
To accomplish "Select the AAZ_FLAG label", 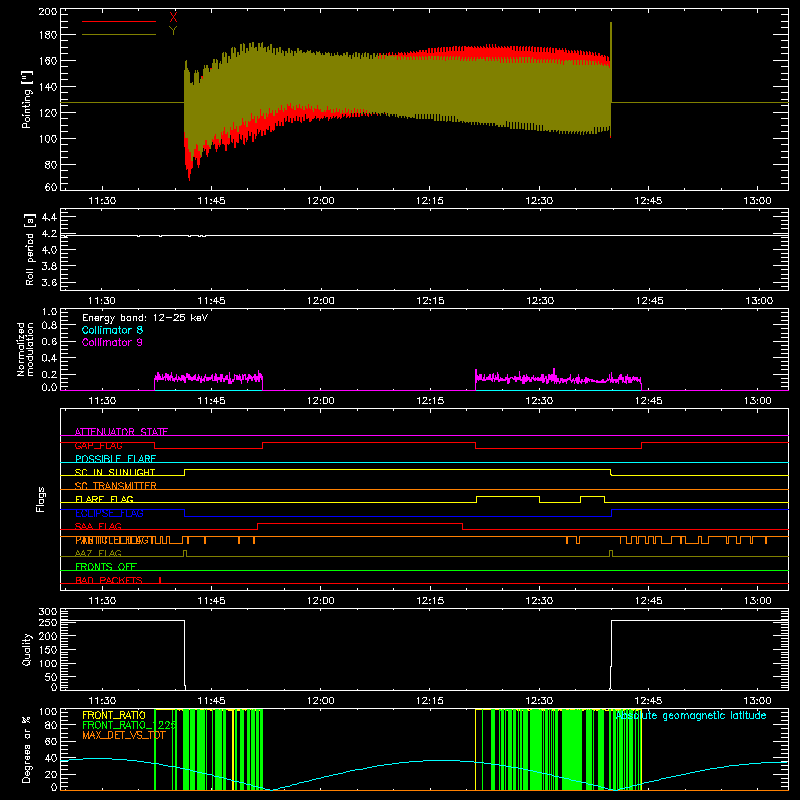I will (98, 553).
